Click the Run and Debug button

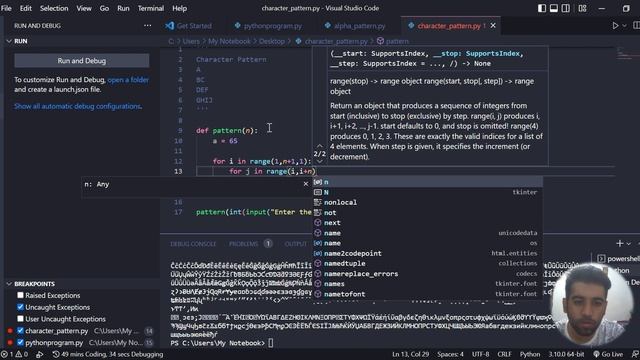click(x=82, y=61)
